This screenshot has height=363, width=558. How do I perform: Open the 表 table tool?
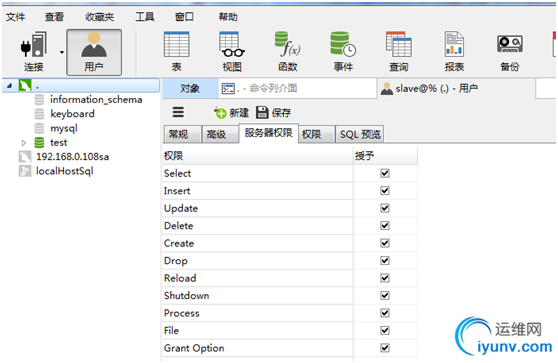177,52
